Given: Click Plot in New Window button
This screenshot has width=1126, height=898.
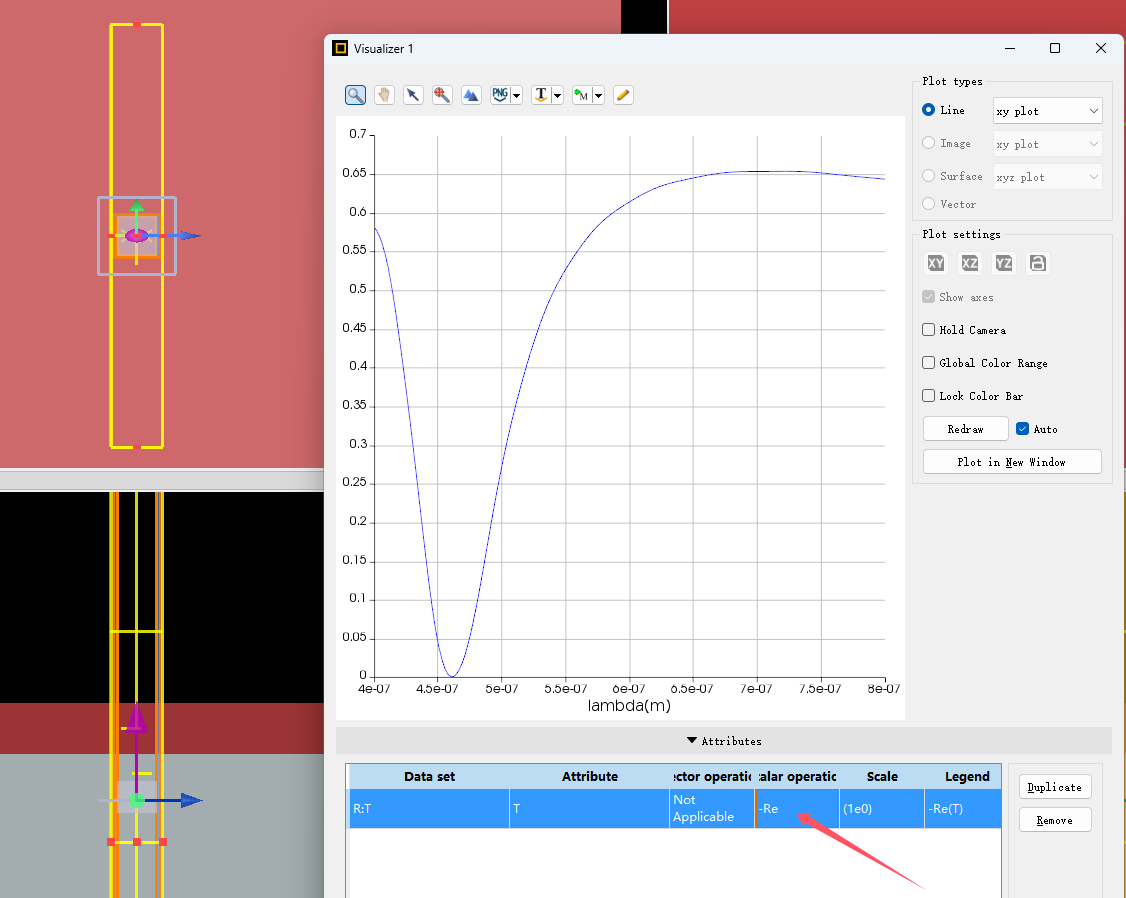Looking at the screenshot, I should point(1011,462).
